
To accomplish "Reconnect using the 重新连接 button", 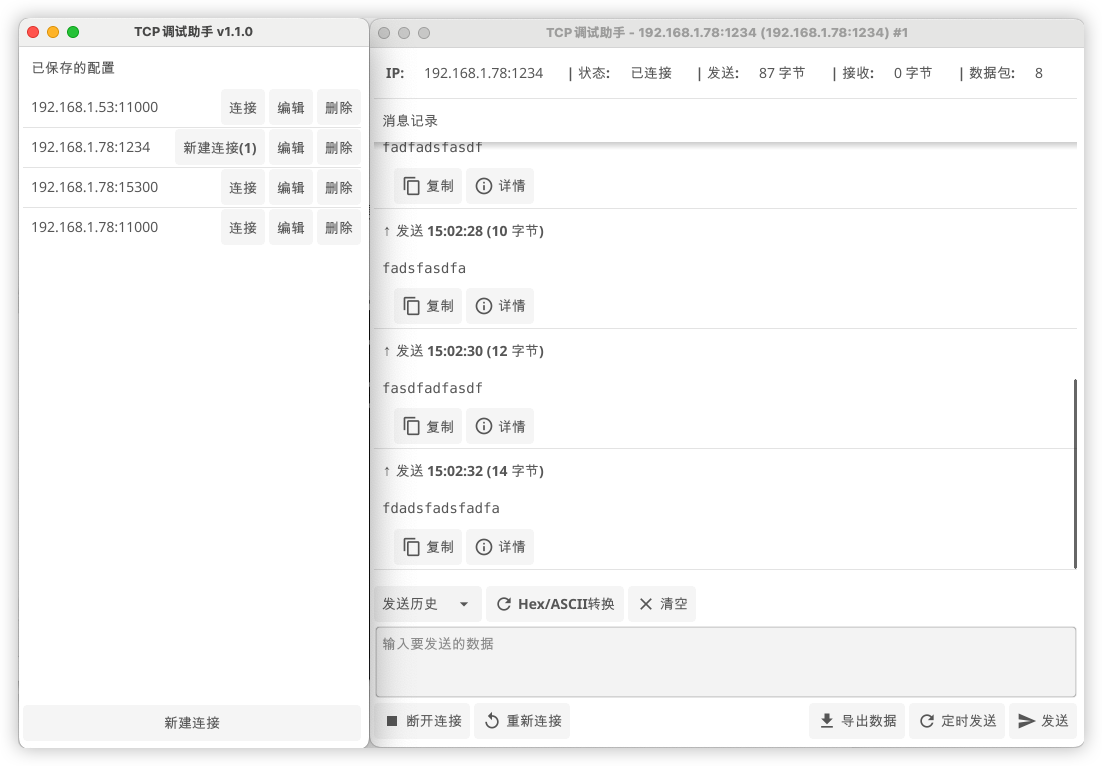I will pyautogui.click(x=522, y=721).
